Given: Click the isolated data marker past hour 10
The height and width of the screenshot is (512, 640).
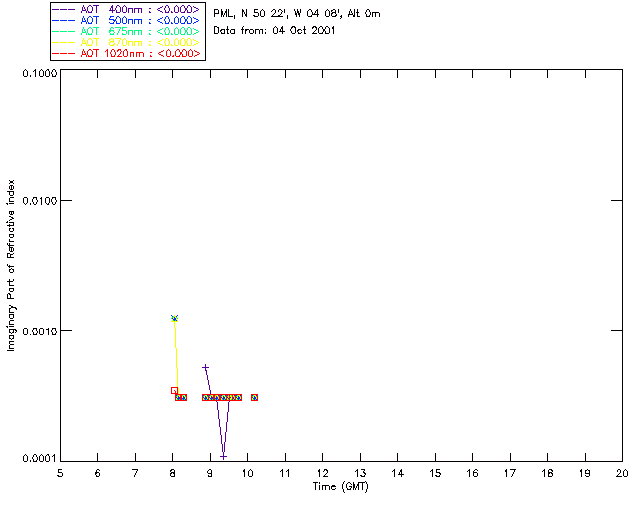Looking at the screenshot, I should tap(254, 397).
